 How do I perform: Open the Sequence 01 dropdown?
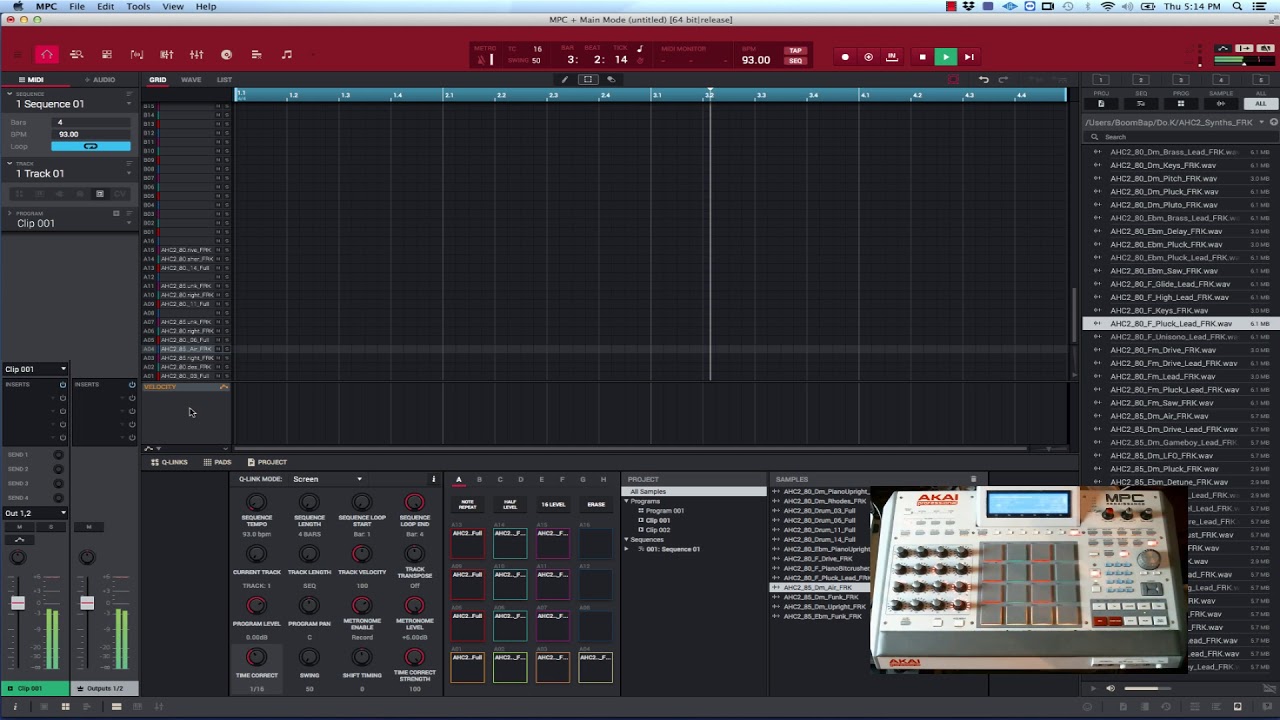(x=128, y=103)
